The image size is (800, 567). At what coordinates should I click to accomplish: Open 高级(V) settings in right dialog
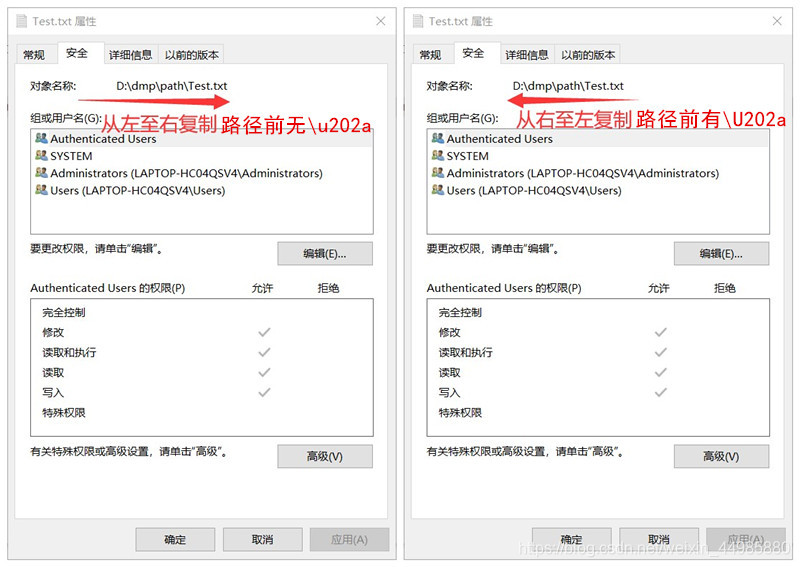(x=721, y=456)
